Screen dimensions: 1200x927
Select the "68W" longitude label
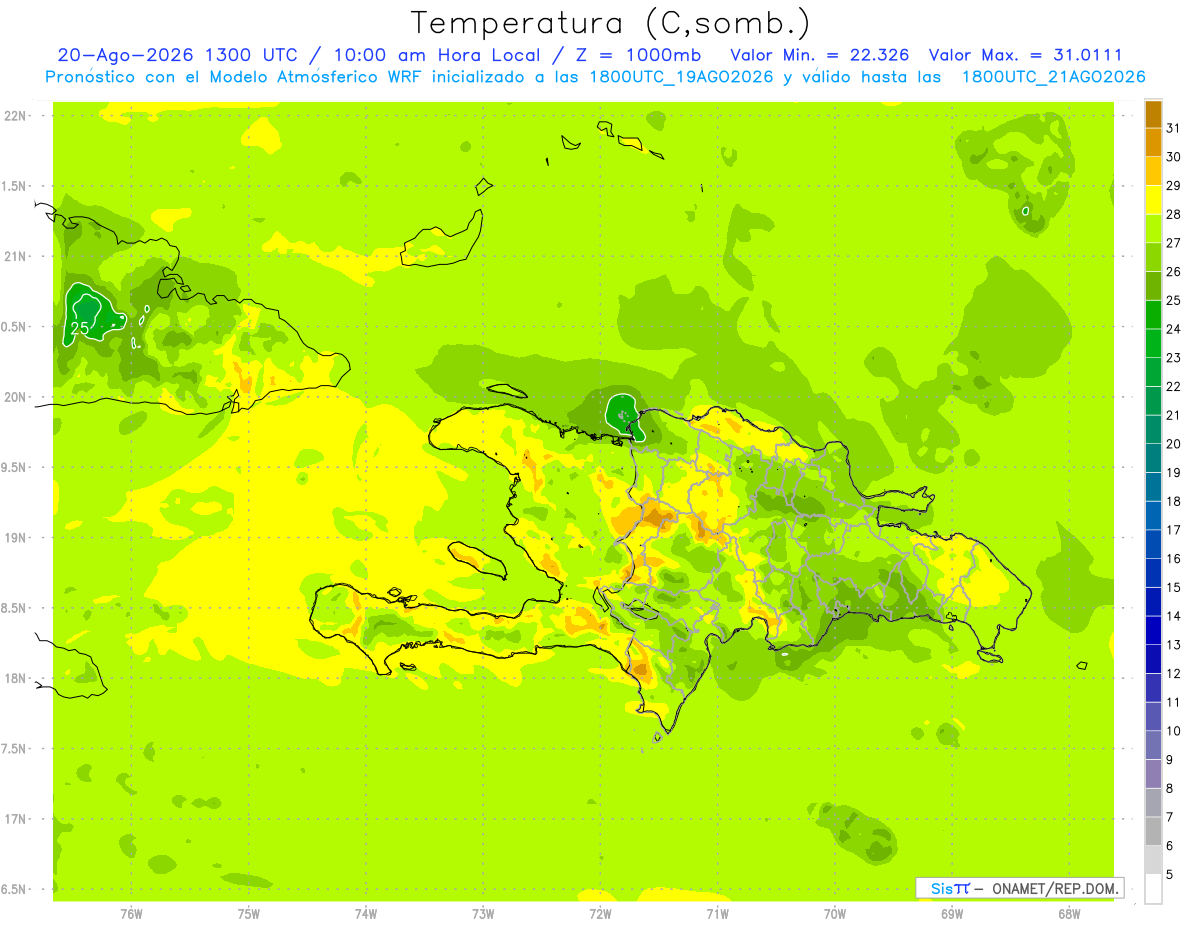1069,914
